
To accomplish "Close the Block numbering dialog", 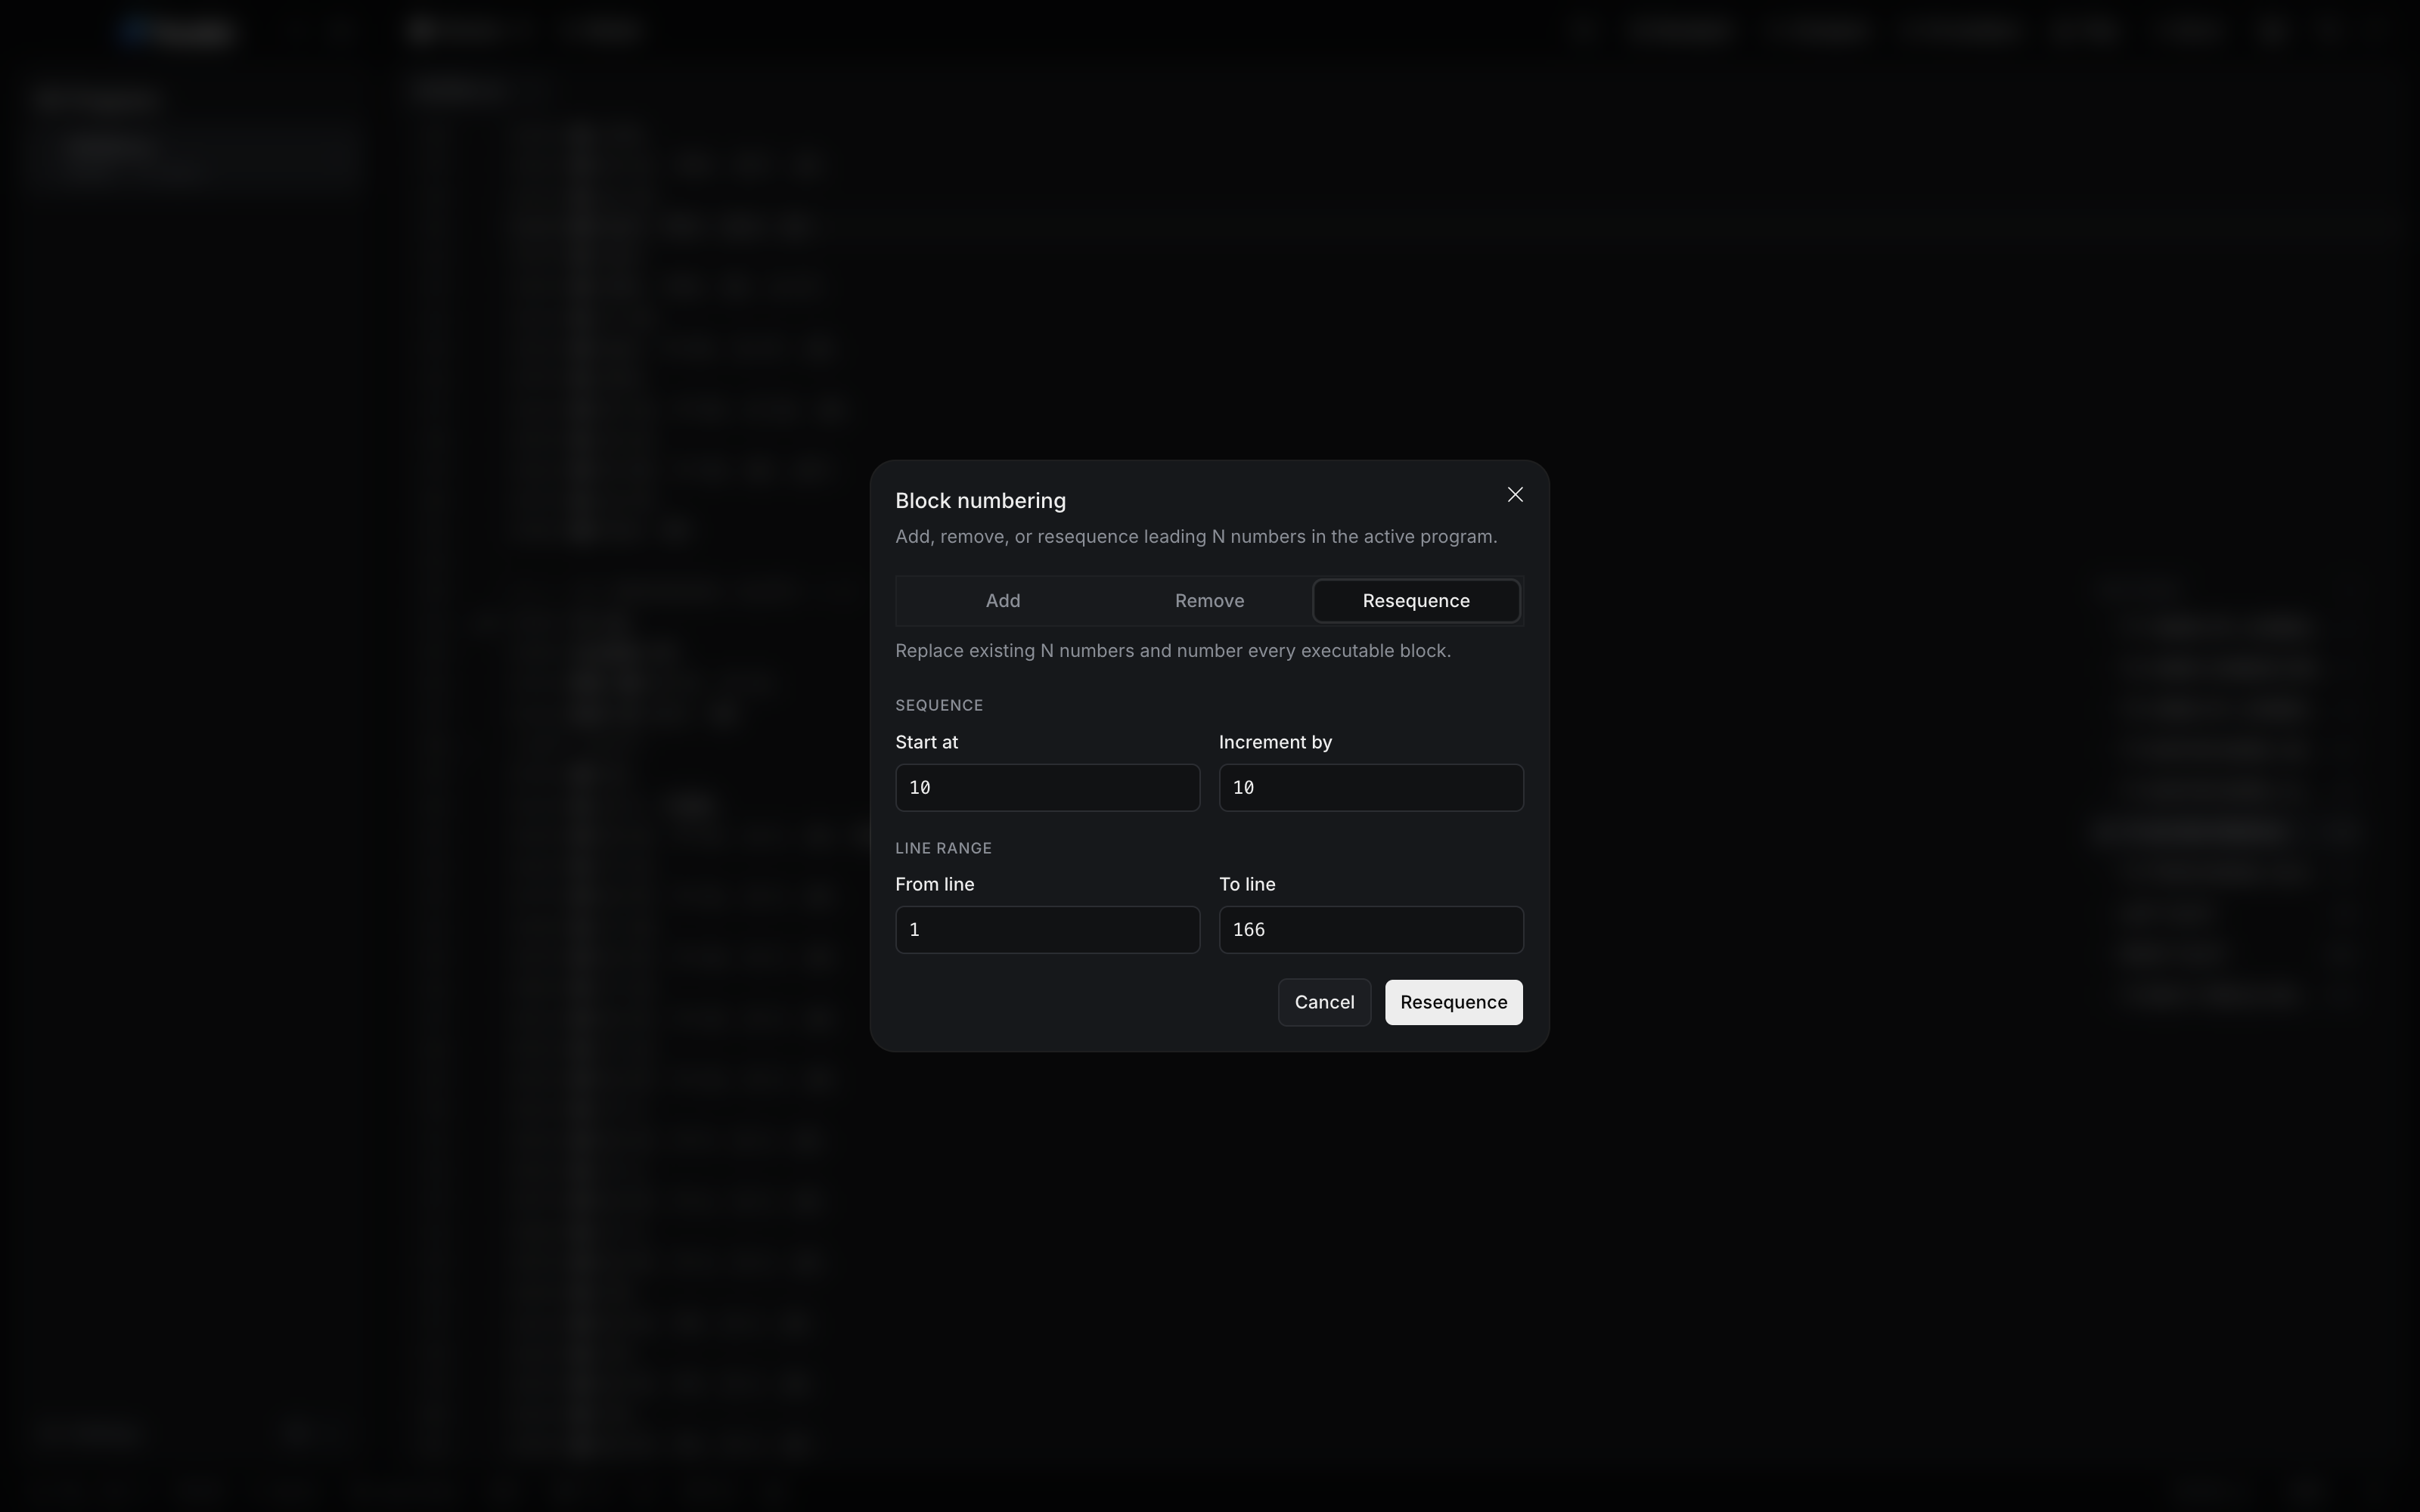I will [x=1515, y=495].
